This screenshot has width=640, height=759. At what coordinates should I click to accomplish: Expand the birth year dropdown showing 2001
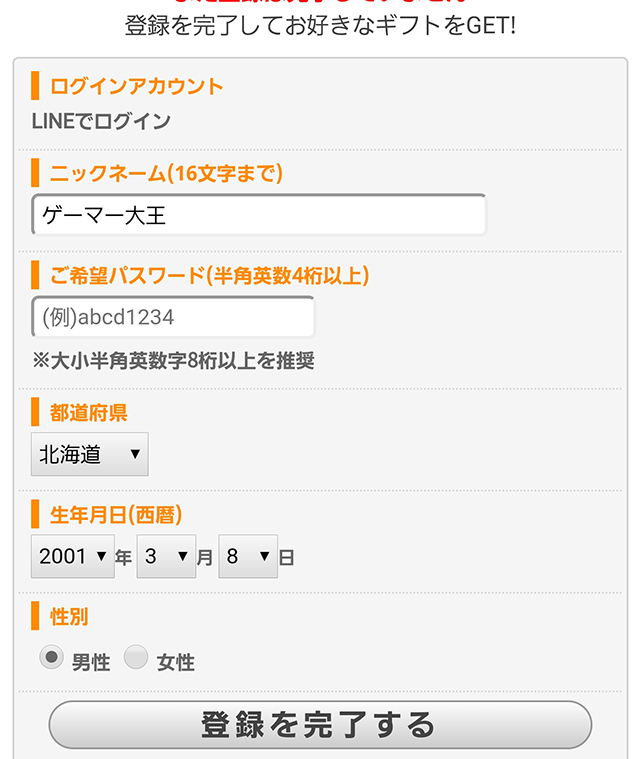73,557
